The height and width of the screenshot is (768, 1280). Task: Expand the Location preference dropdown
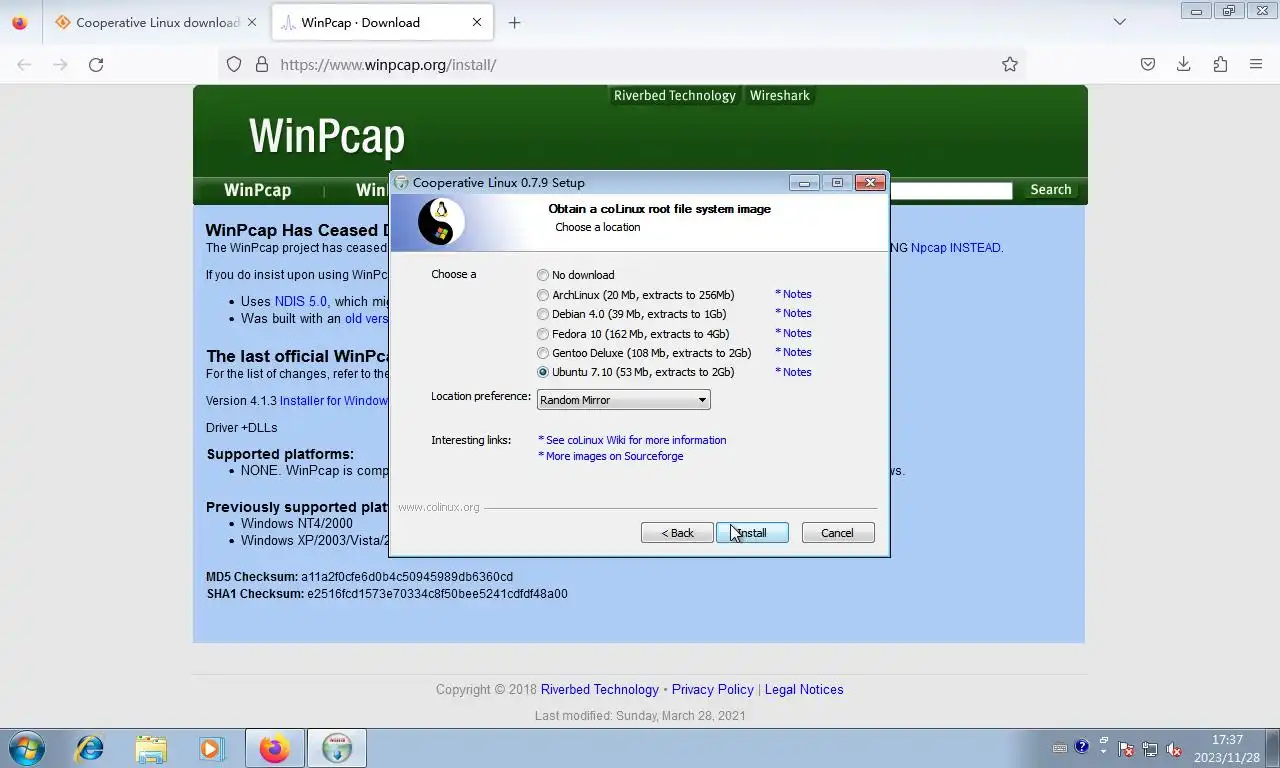[x=624, y=400]
